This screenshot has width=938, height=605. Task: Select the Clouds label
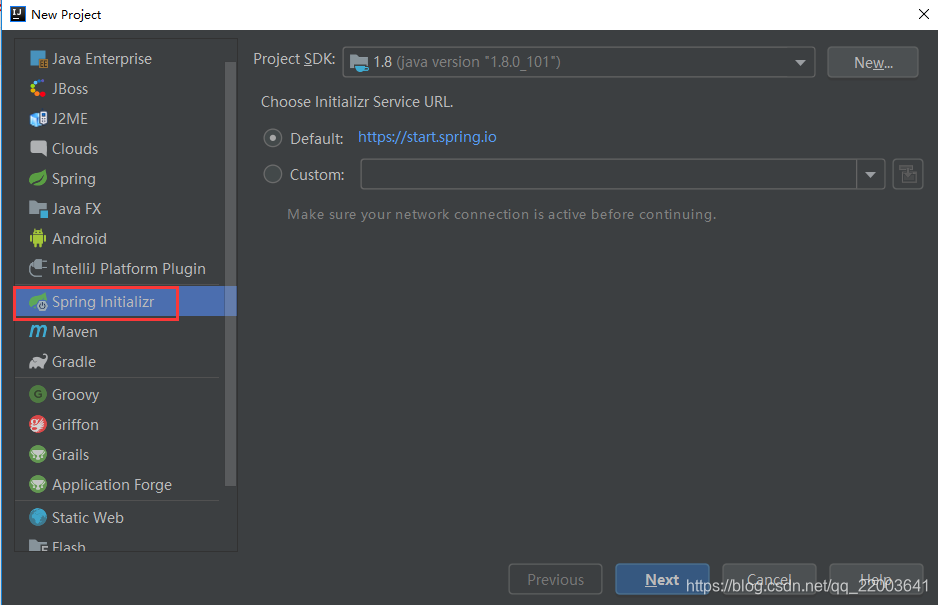pos(75,148)
